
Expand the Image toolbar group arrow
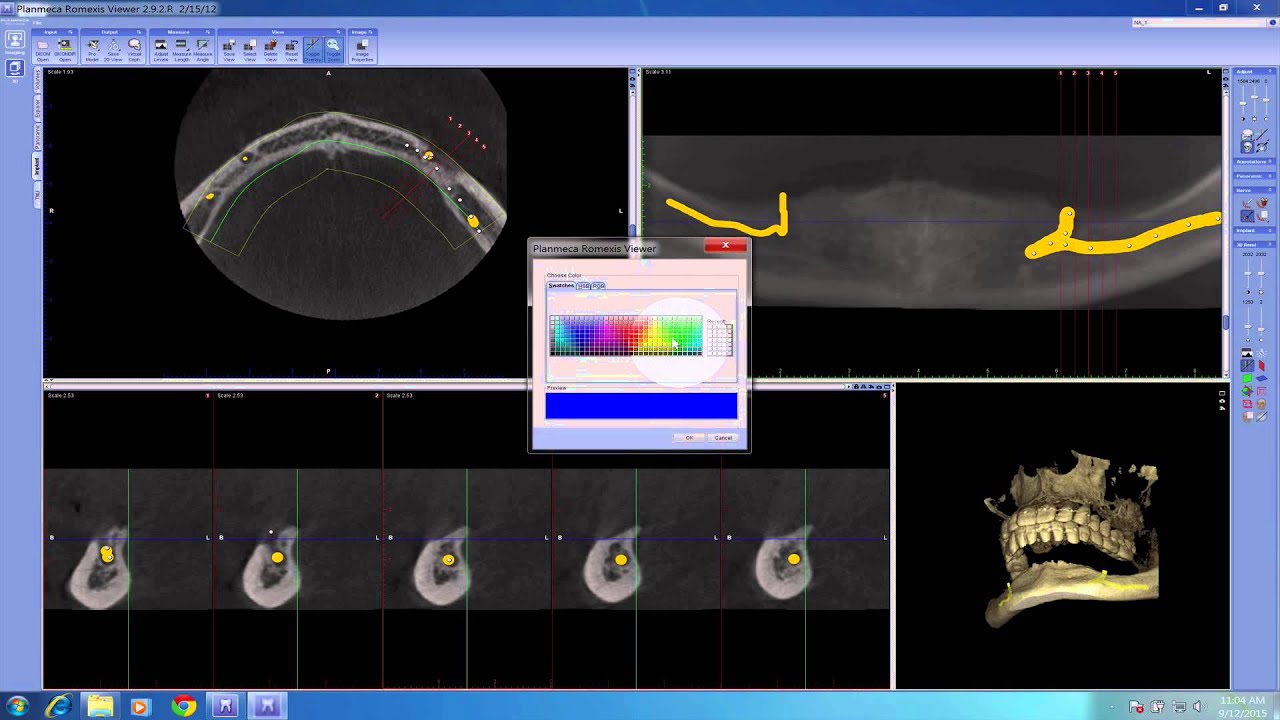click(371, 32)
